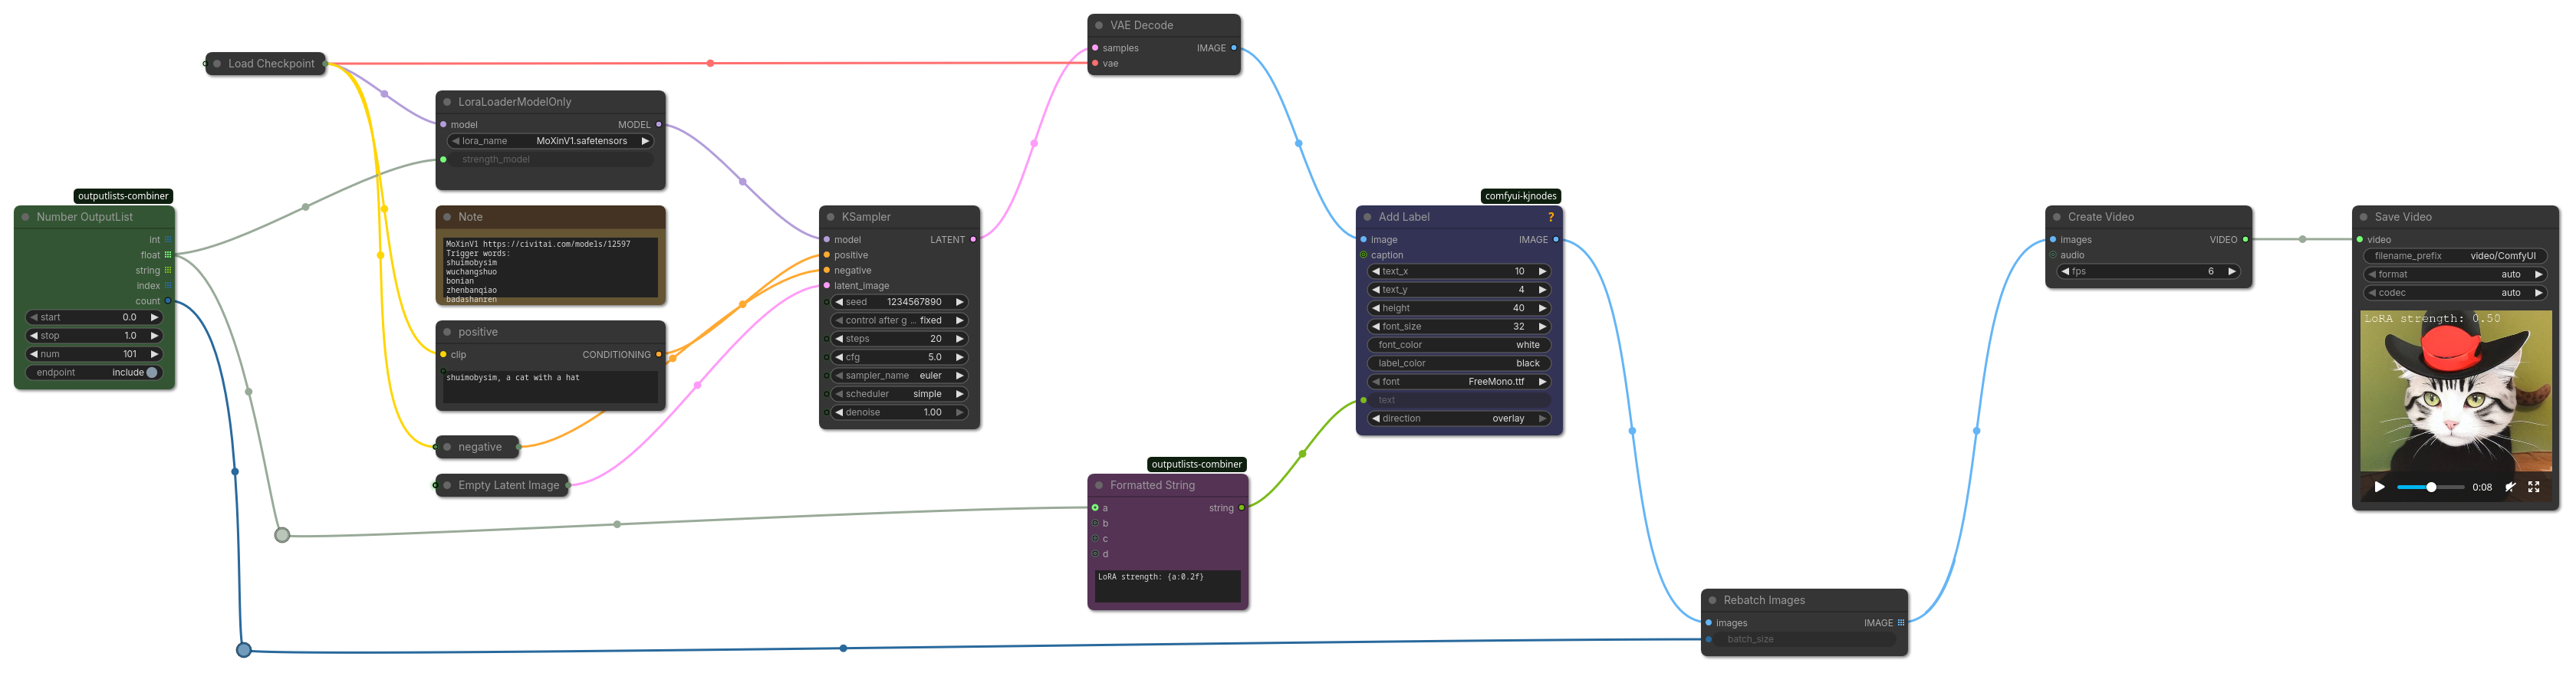Open the codec auto dropdown in Save Video
The width and height of the screenshot is (2576, 673).
point(2454,293)
